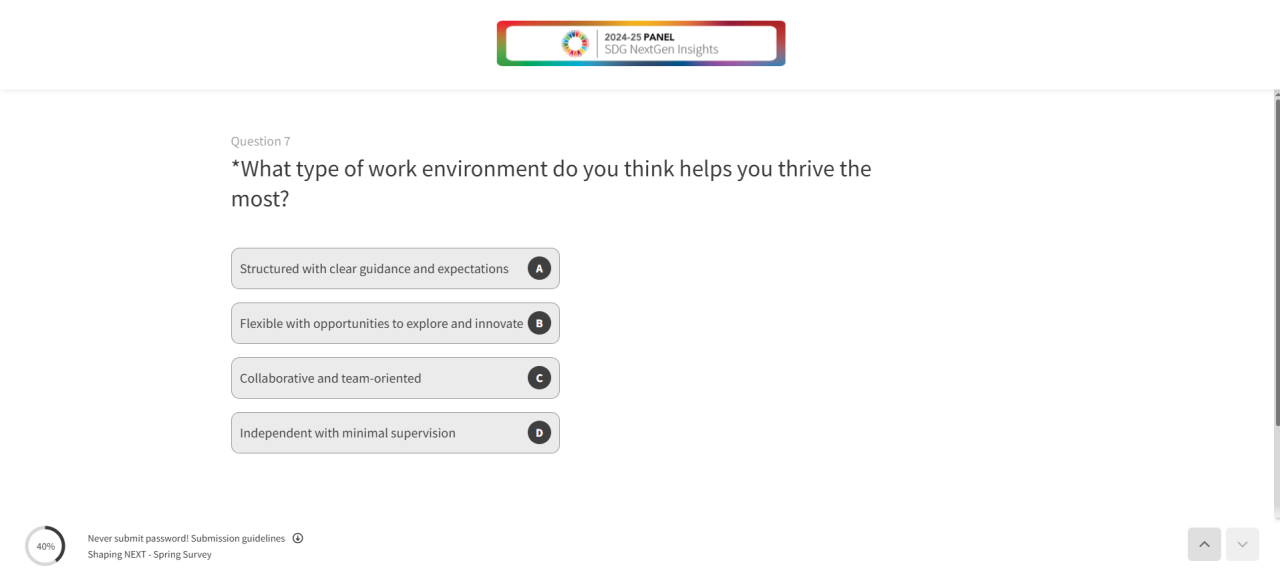Select "Structured with clear guidance and expectations"
Viewport: 1280px width, 579px height.
374,269
